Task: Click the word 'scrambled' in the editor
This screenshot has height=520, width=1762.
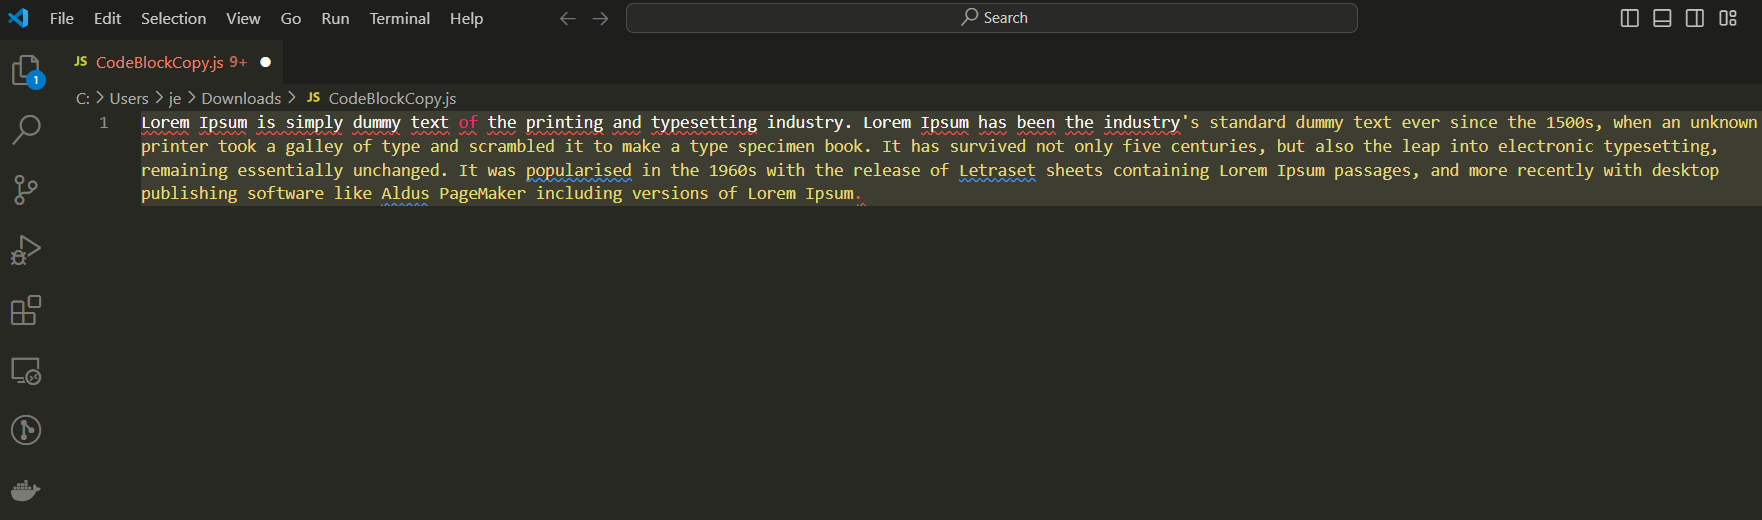Action: click(511, 146)
